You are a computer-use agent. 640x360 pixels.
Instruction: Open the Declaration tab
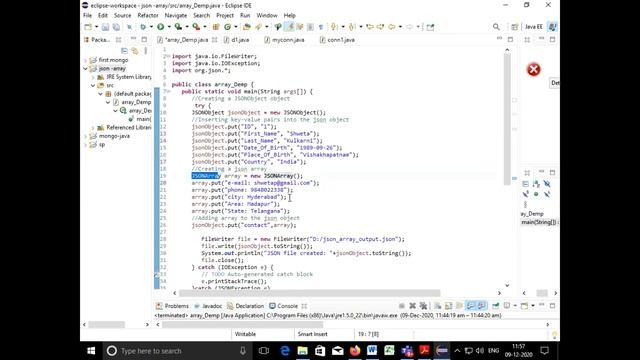pos(246,306)
